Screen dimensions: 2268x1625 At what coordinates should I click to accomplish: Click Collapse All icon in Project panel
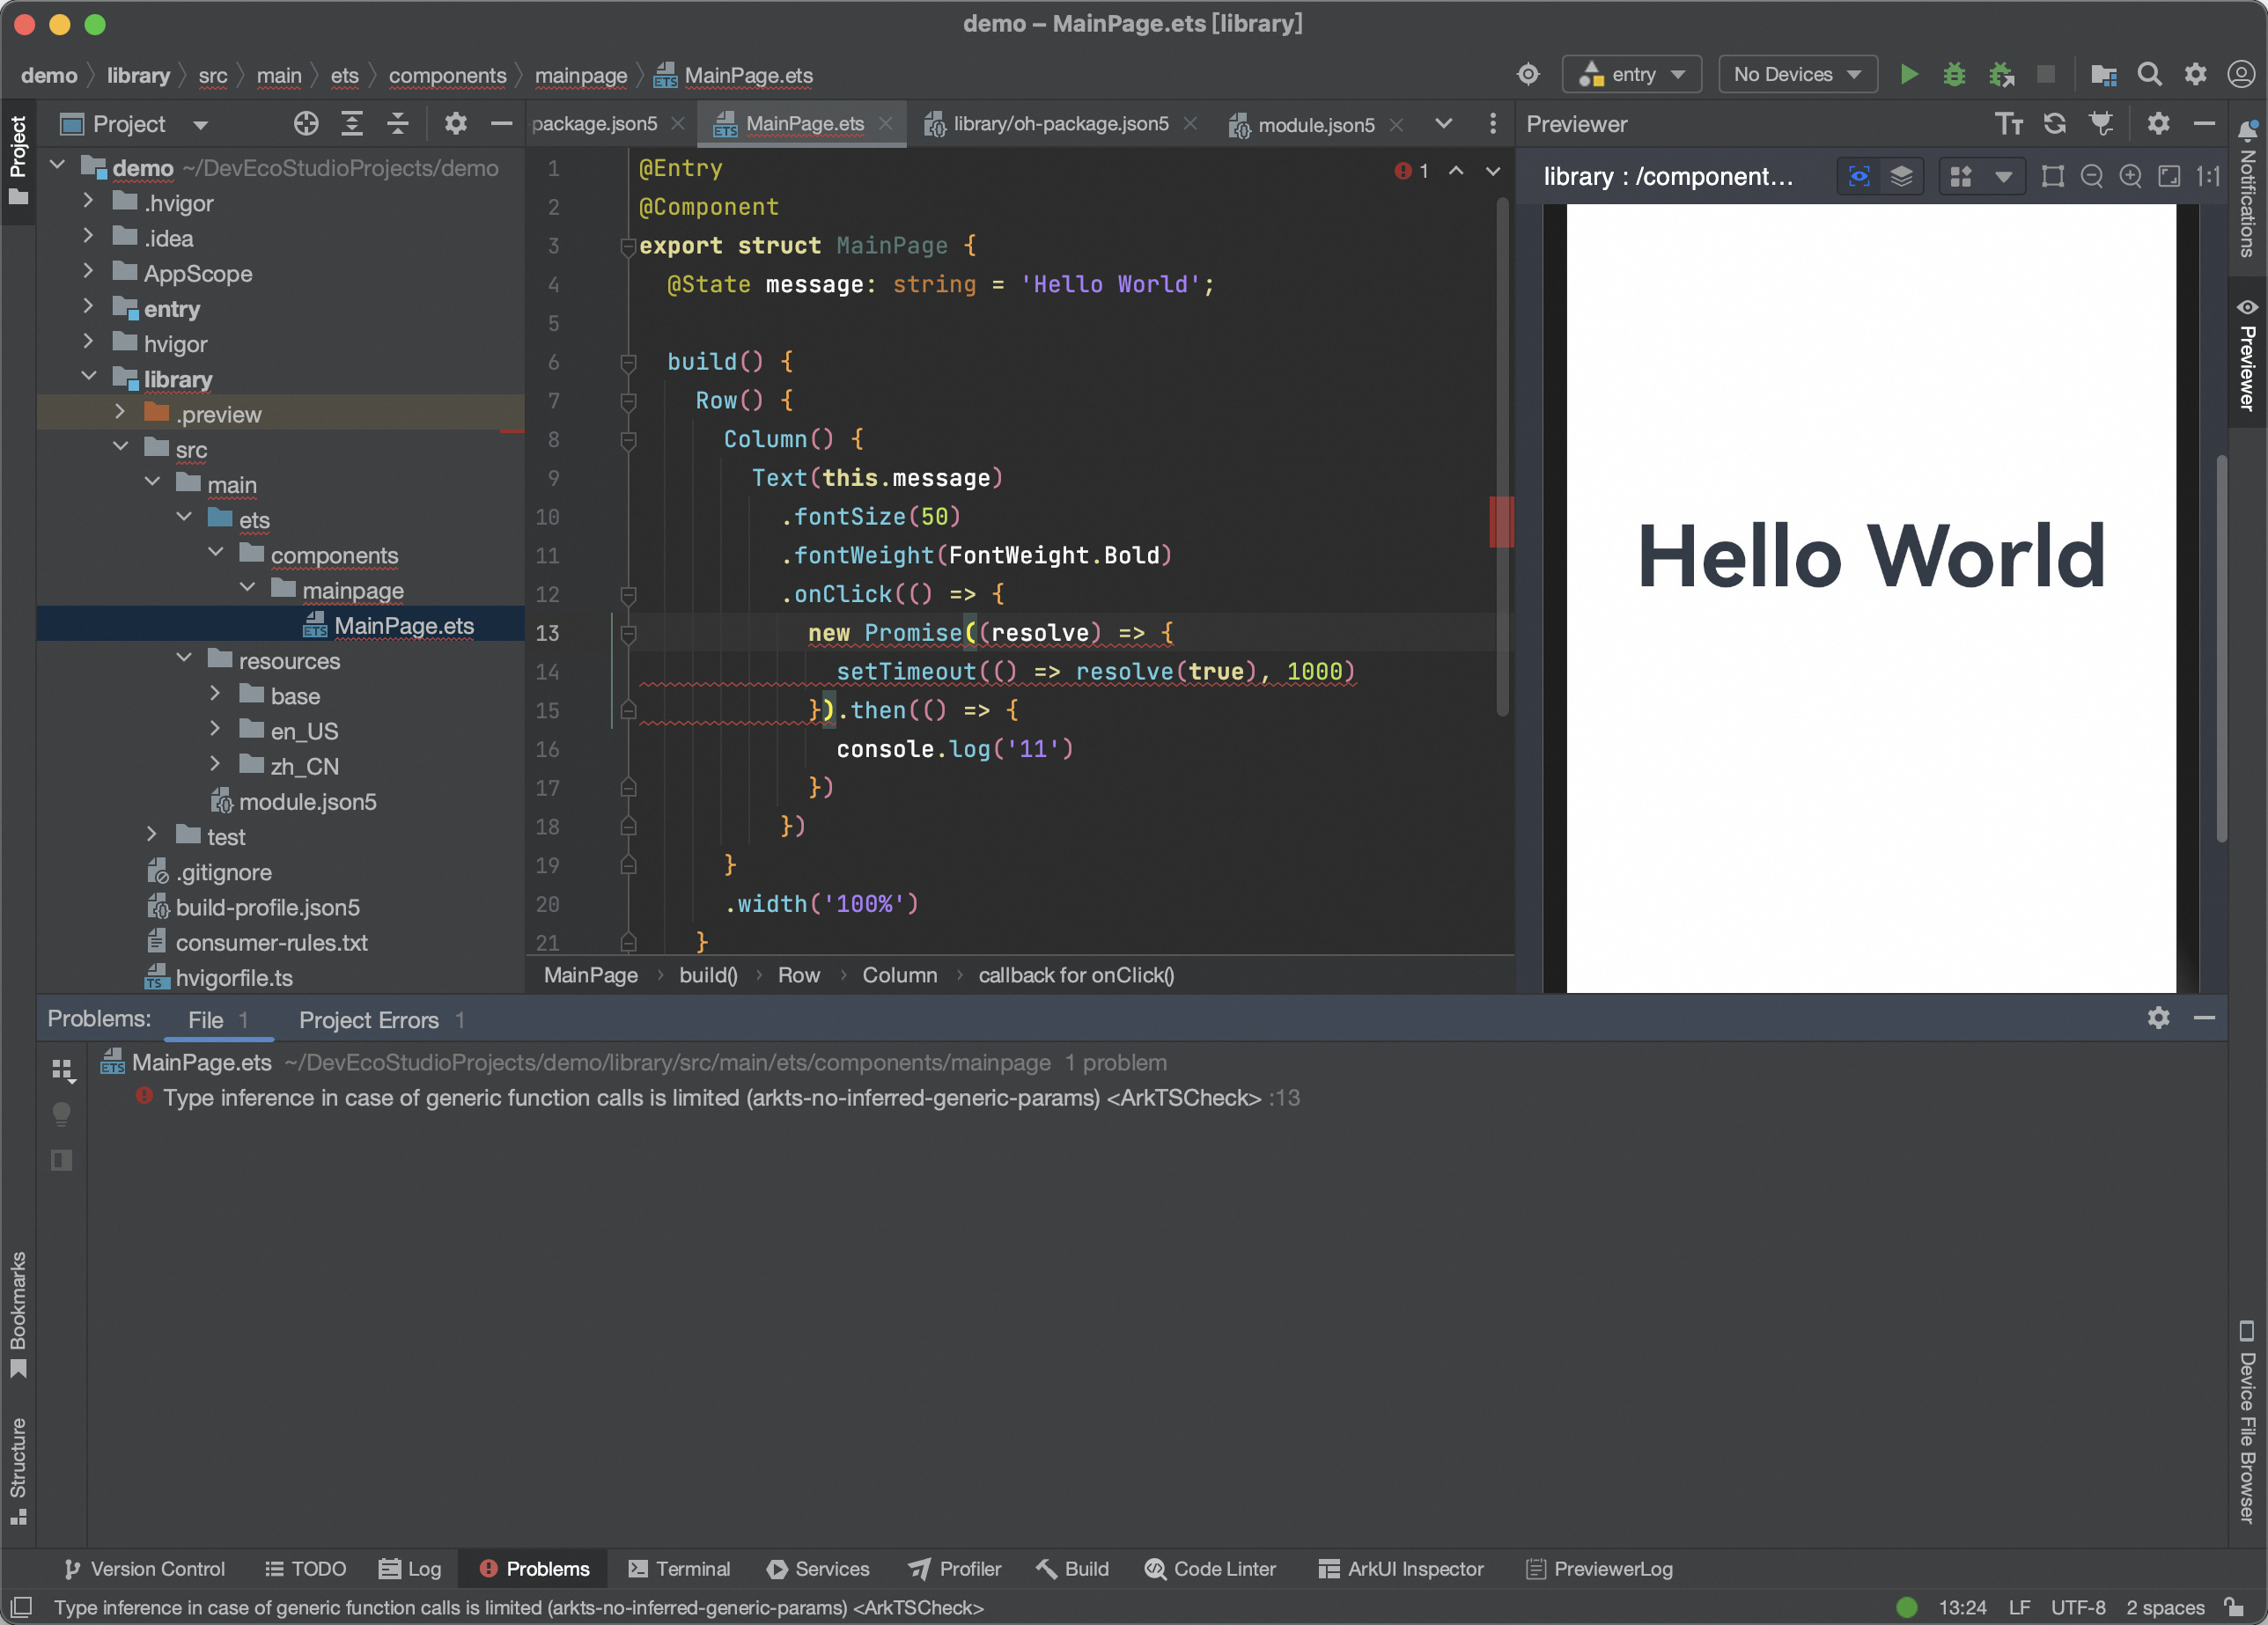(397, 124)
